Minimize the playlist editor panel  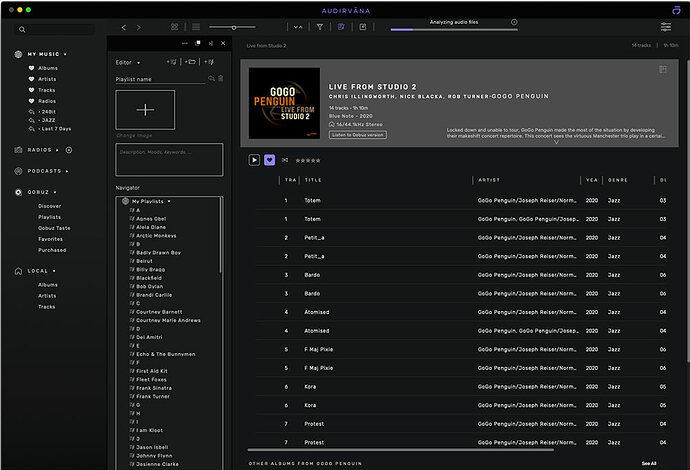[x=185, y=43]
